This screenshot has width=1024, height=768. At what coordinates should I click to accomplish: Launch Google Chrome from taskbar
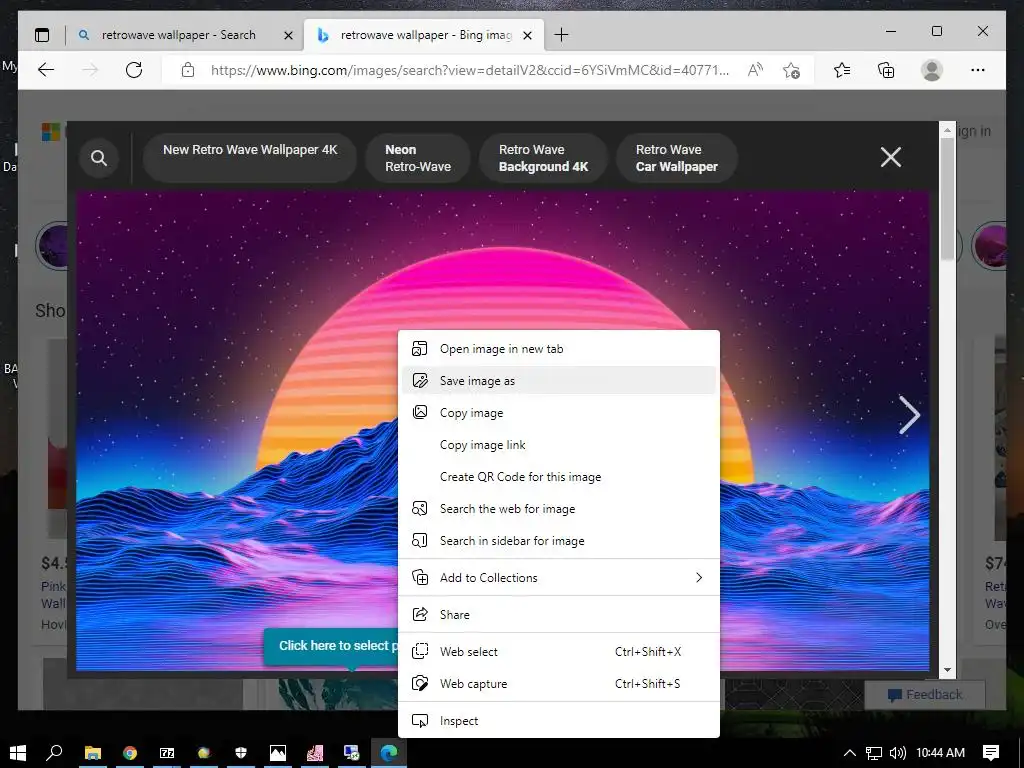pos(130,753)
